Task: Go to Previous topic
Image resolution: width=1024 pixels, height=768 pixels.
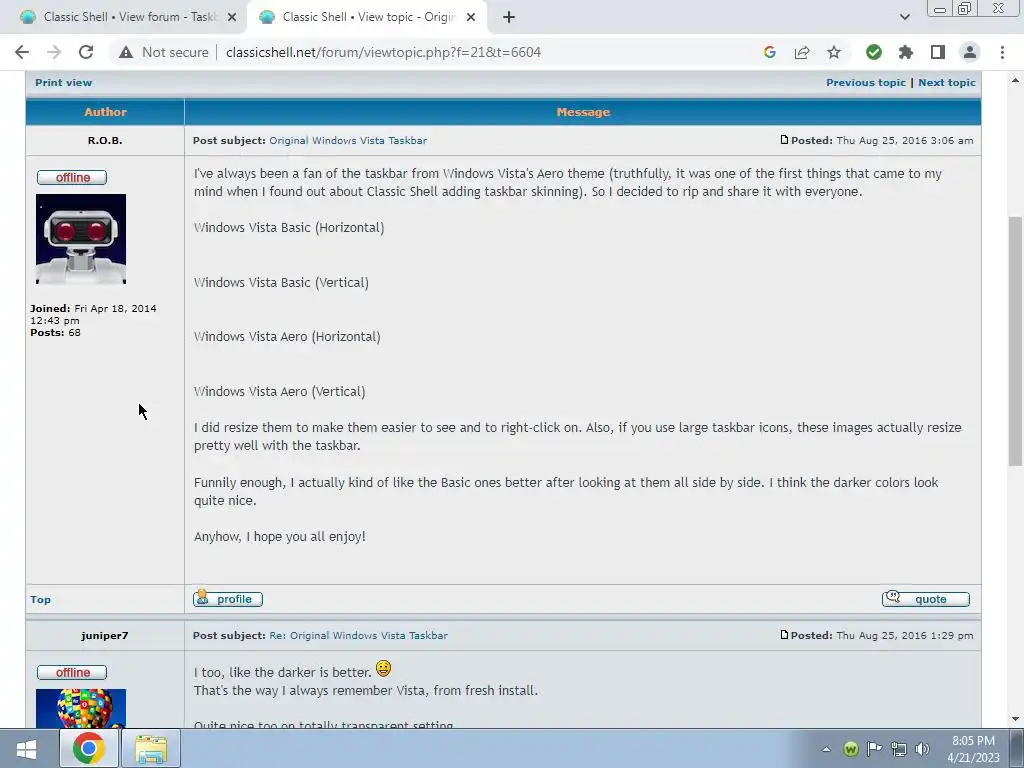Action: click(865, 82)
